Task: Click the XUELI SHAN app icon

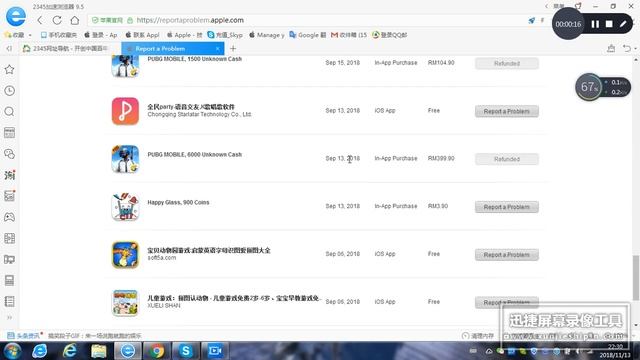Action: tap(125, 302)
